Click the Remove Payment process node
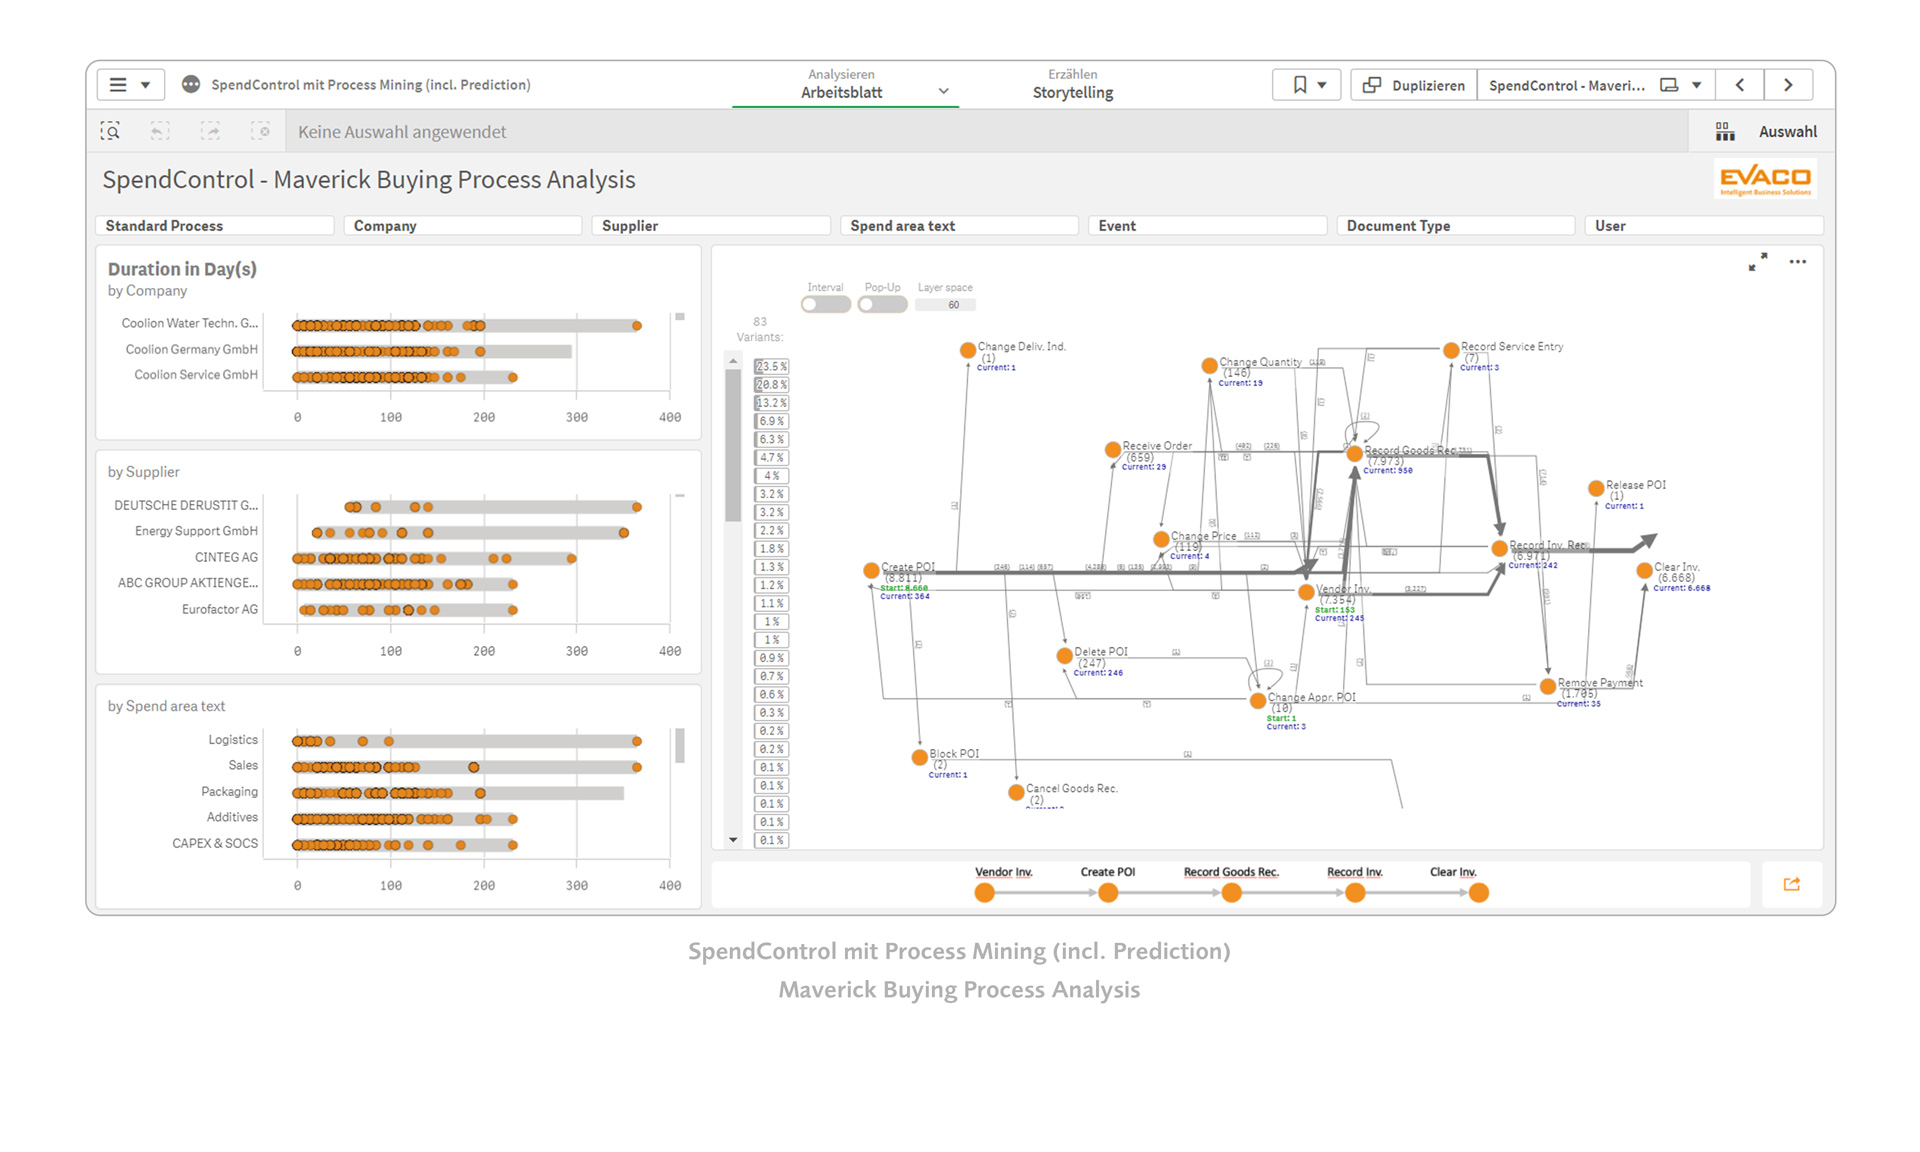Image resolution: width=1920 pixels, height=1152 pixels. coord(1547,687)
